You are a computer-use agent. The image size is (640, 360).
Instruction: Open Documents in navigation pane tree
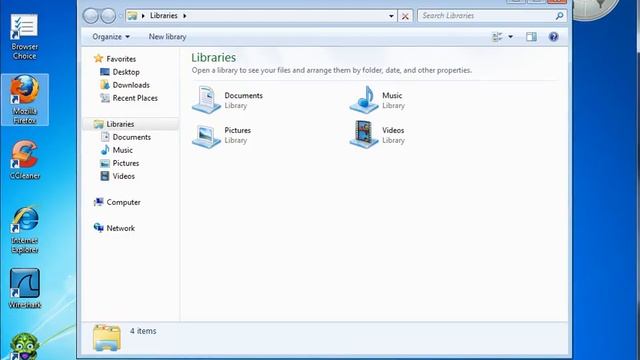132,137
